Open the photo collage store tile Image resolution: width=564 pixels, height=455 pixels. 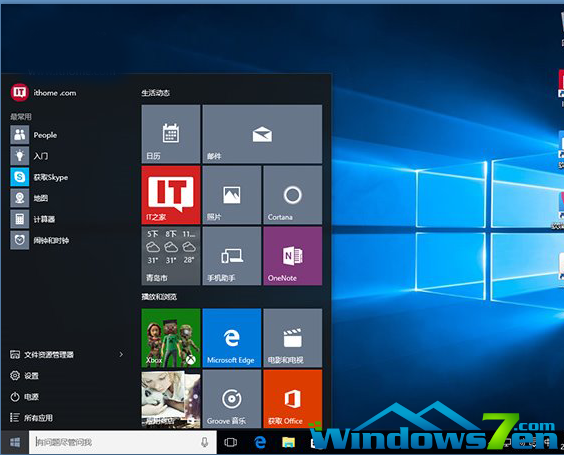coord(171,399)
